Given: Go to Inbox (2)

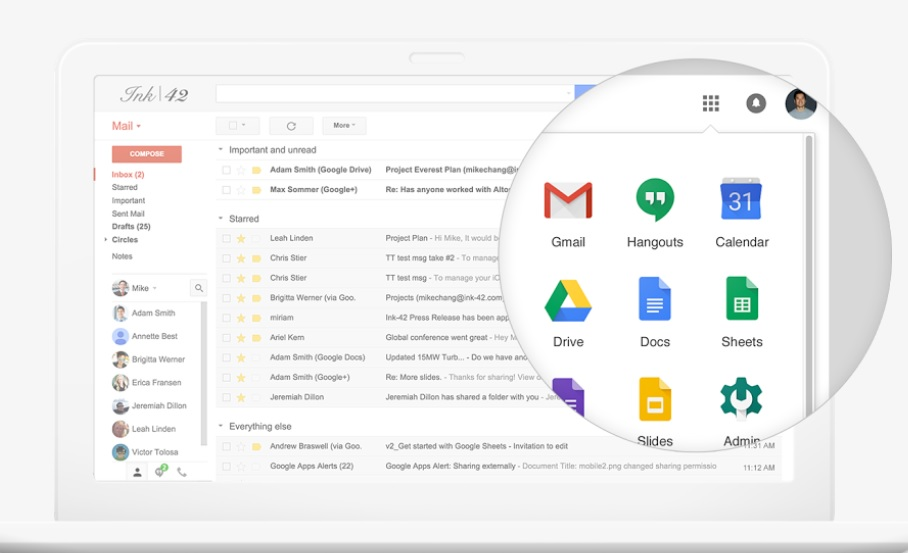Looking at the screenshot, I should coord(128,174).
